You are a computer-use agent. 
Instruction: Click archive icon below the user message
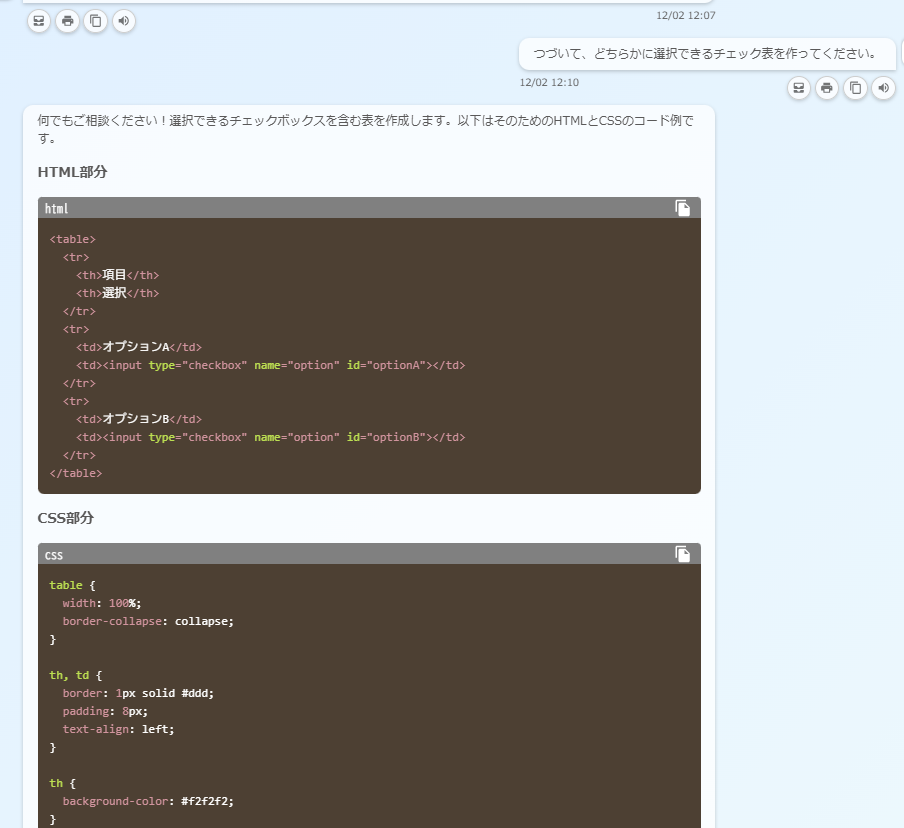coord(799,88)
